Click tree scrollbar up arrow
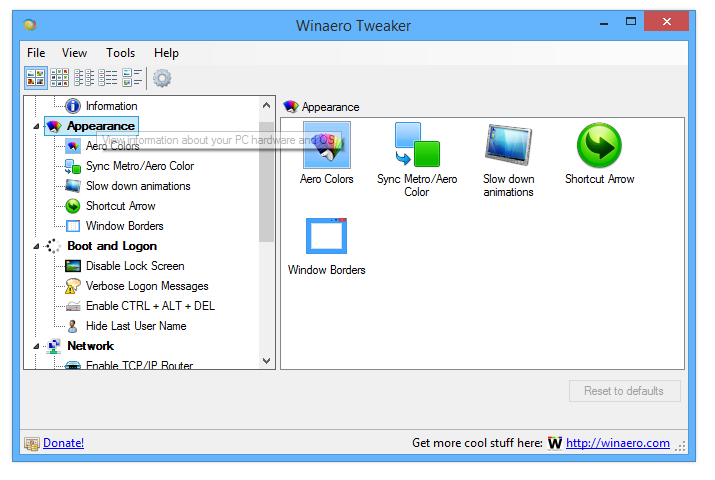This screenshot has width=715, height=480. (x=267, y=105)
